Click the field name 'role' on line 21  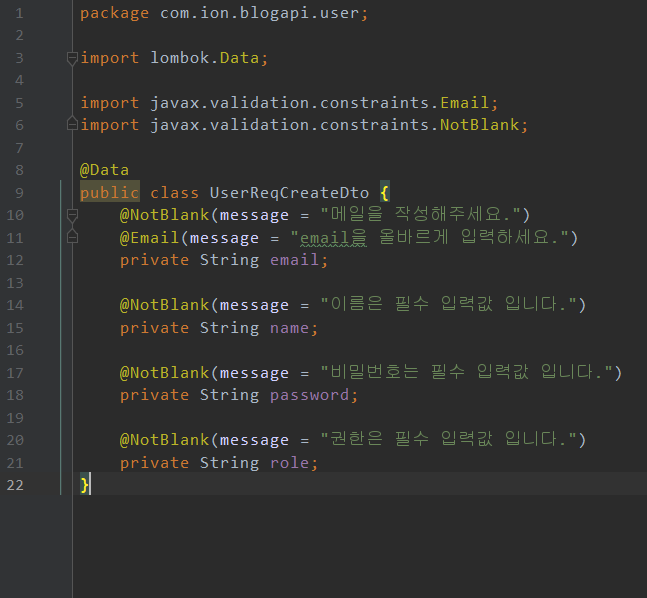click(x=289, y=463)
